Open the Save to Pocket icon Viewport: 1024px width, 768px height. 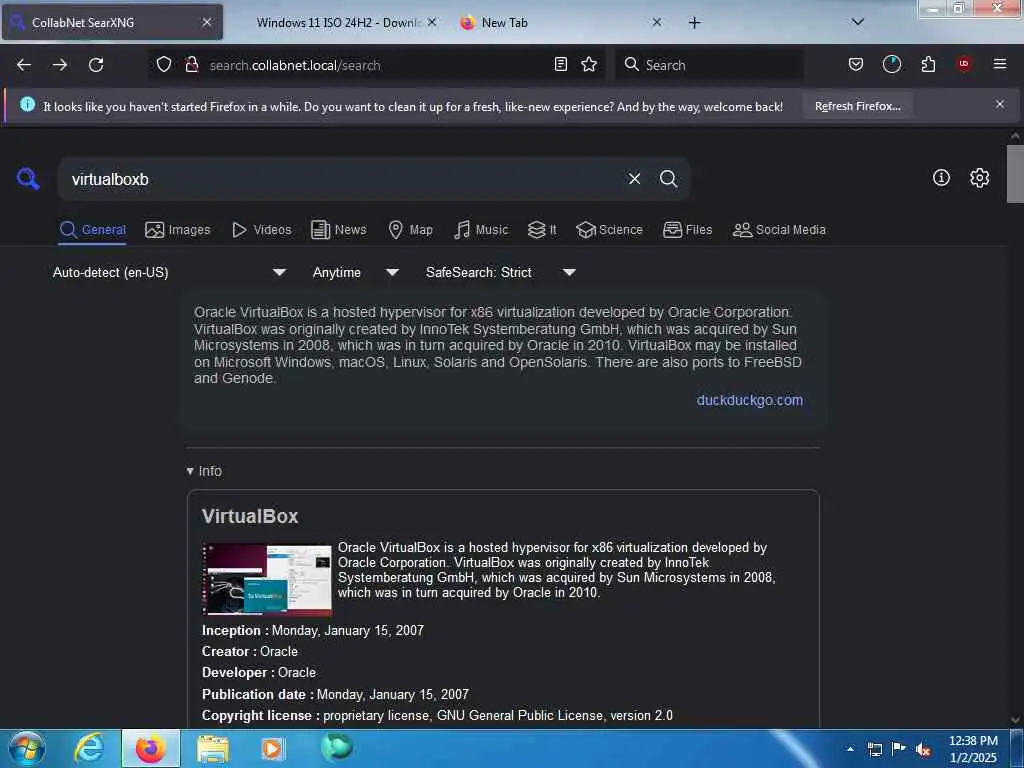point(856,64)
